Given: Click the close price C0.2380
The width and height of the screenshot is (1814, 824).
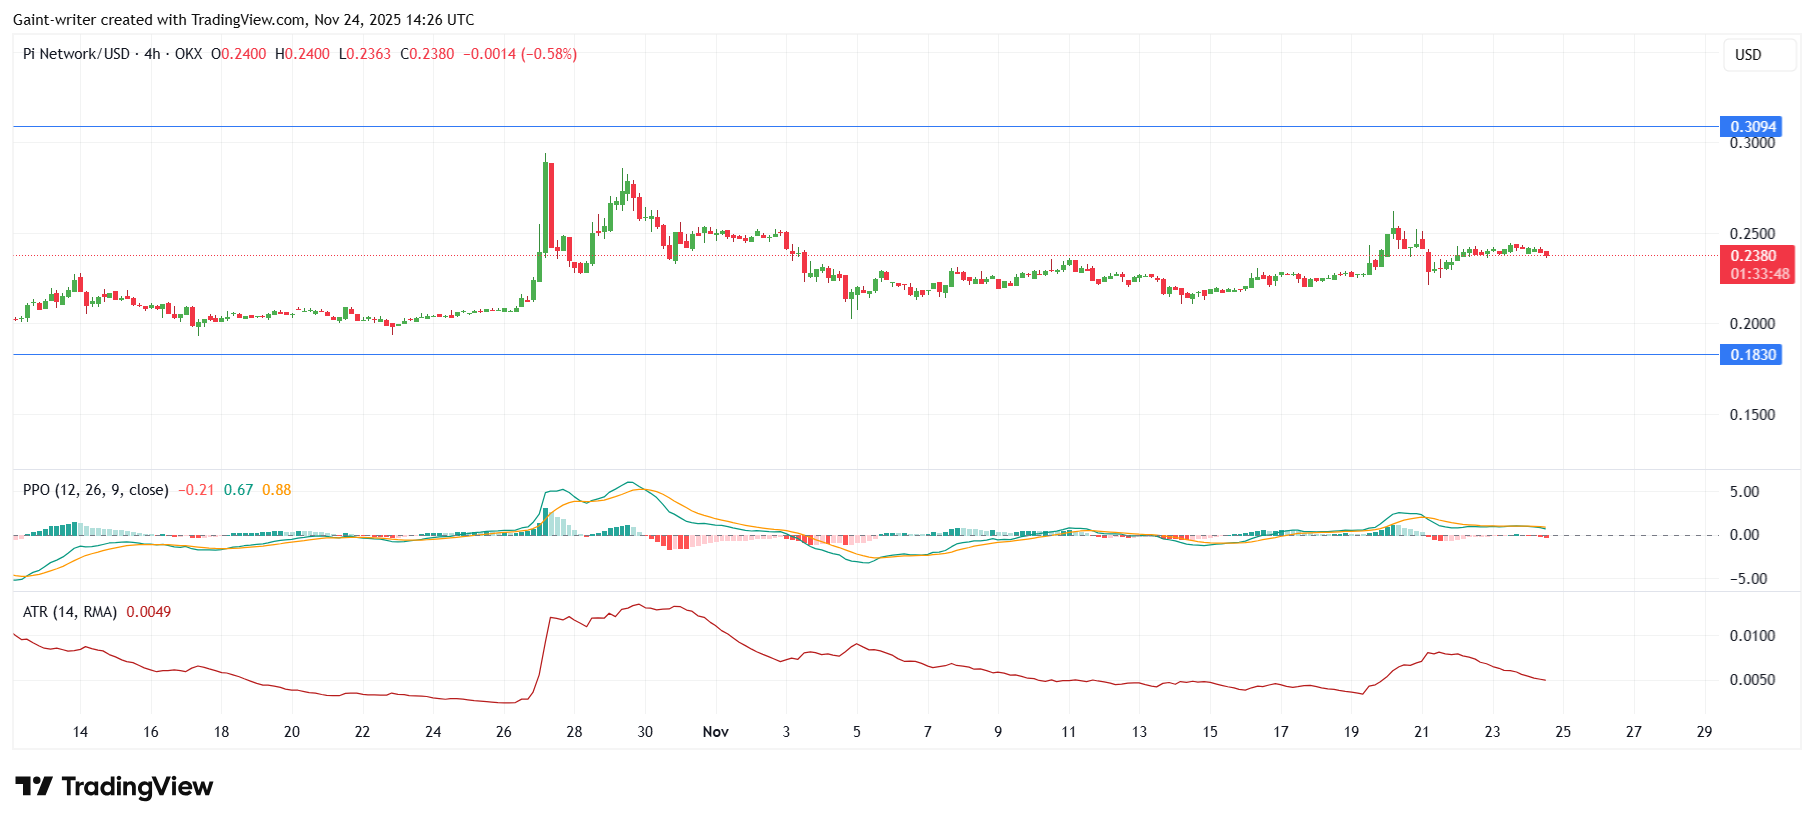Looking at the screenshot, I should pyautogui.click(x=427, y=54).
